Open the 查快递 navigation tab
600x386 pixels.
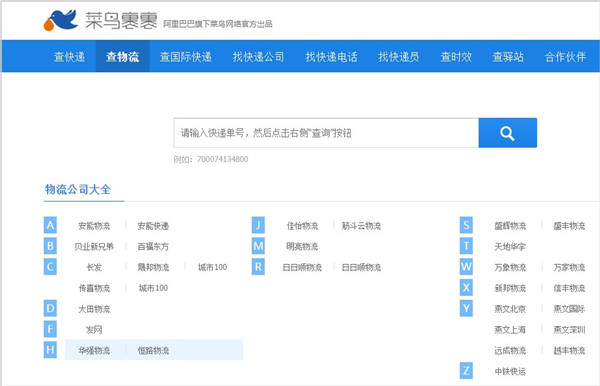pos(69,57)
